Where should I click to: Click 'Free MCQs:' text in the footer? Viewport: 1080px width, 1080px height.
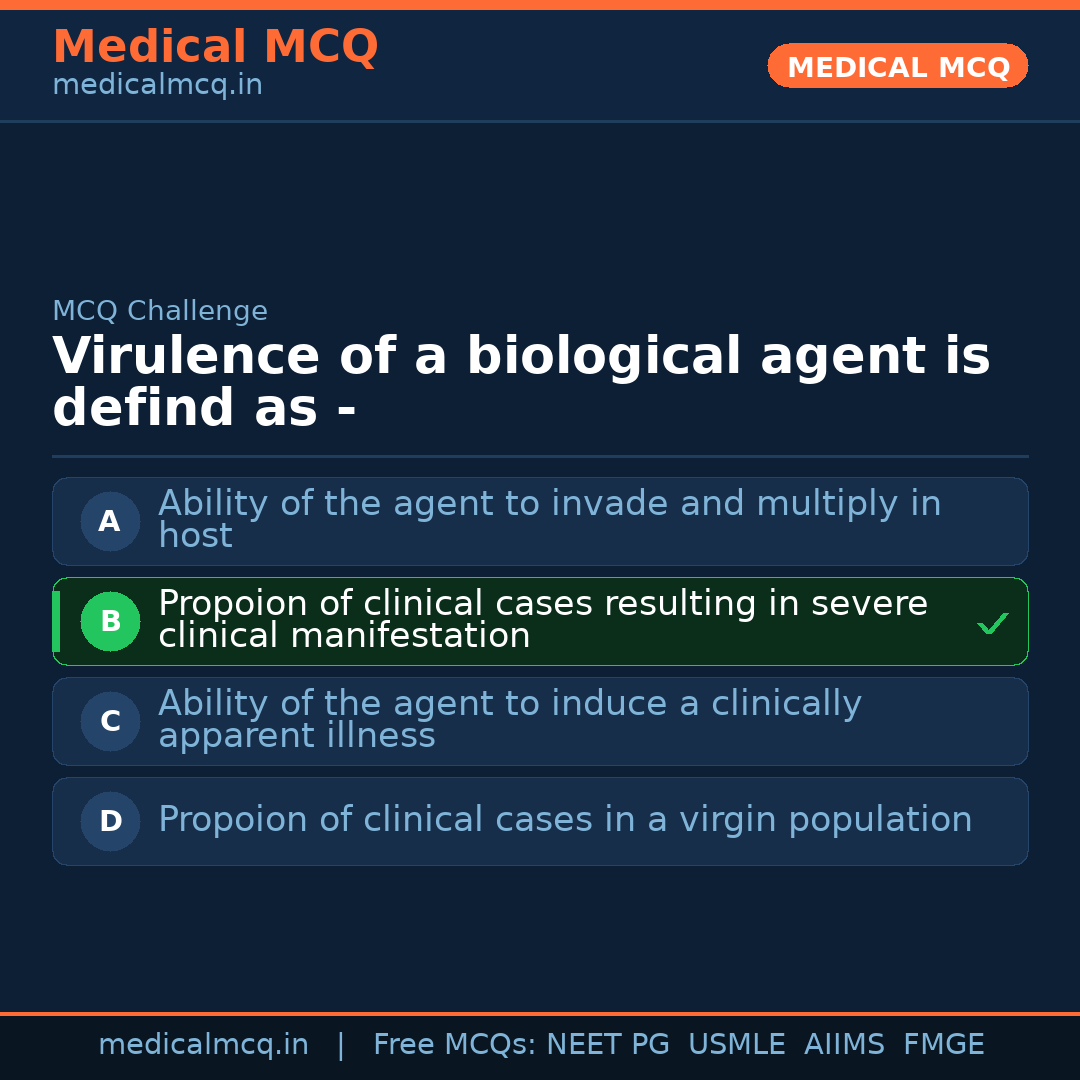click(455, 1045)
